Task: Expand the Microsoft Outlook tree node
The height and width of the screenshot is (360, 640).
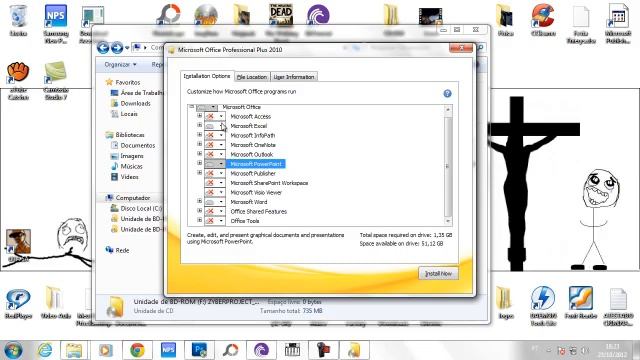Action: click(200, 154)
